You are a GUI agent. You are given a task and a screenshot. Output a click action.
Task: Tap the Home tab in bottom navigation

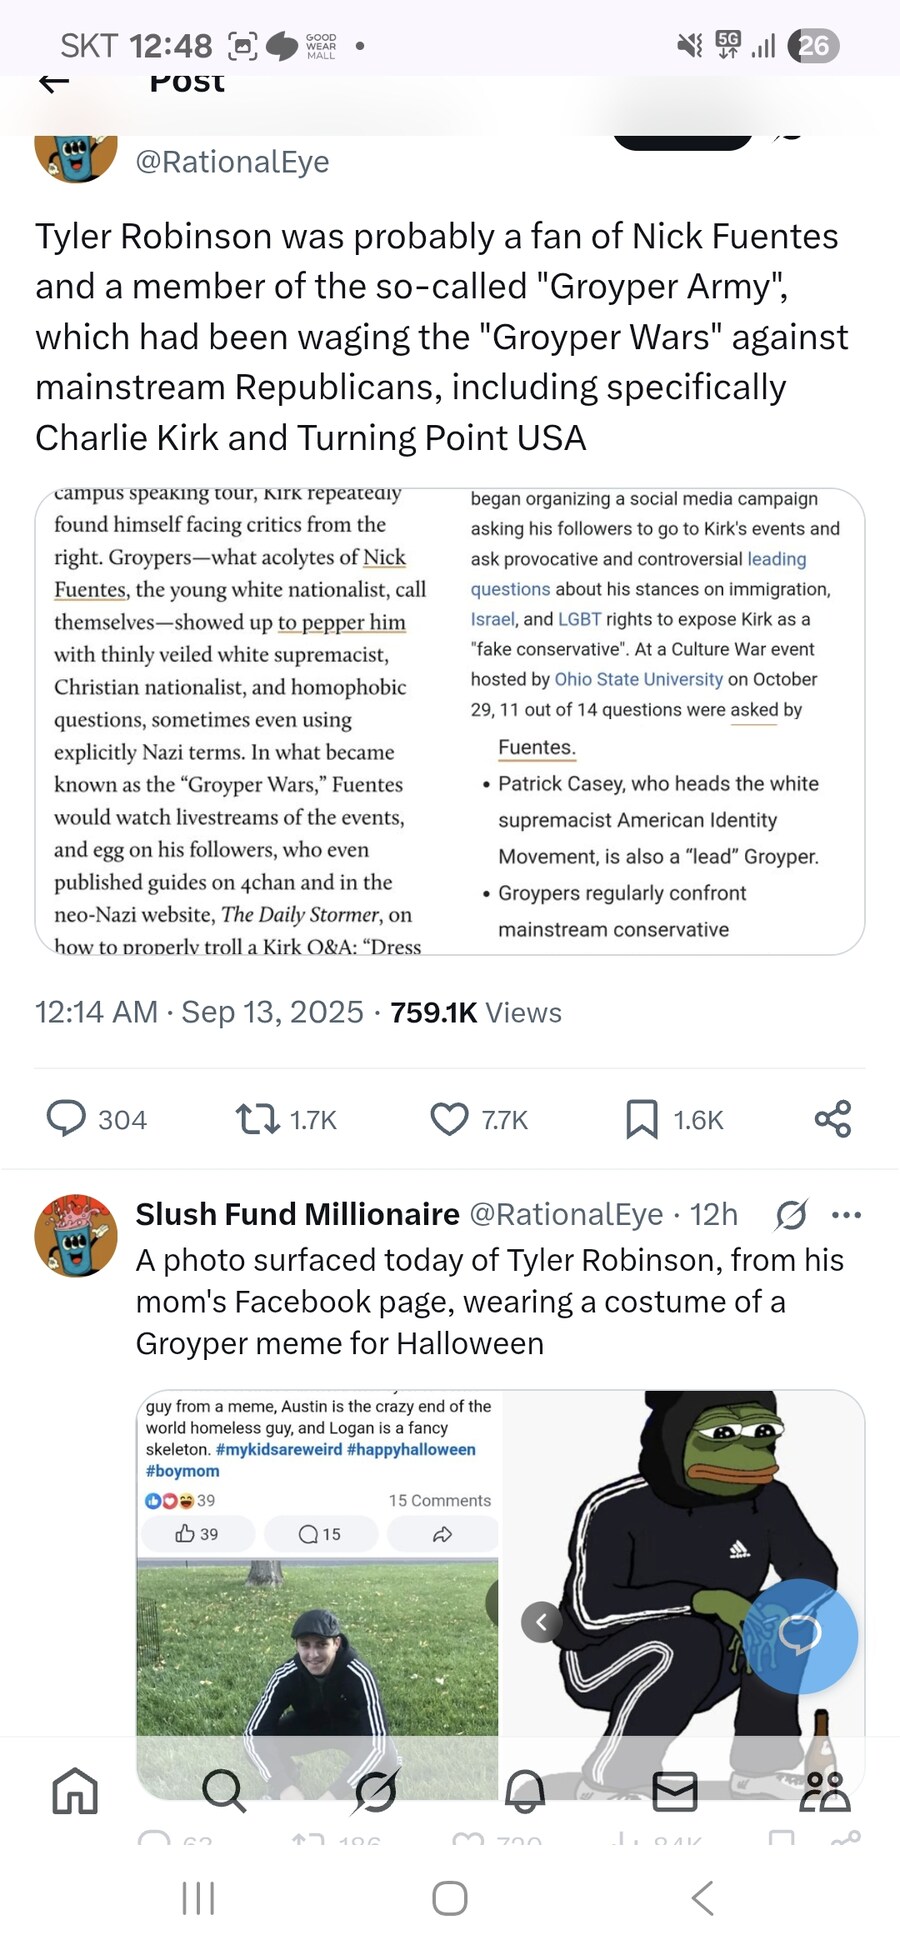click(x=75, y=1791)
